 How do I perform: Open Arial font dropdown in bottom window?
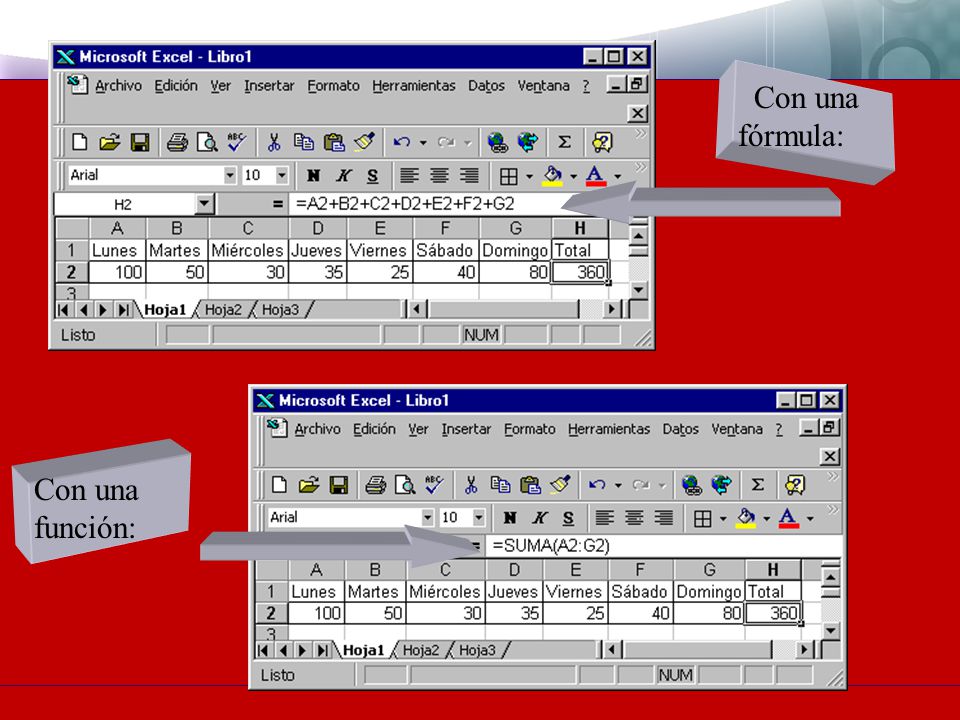tap(427, 517)
